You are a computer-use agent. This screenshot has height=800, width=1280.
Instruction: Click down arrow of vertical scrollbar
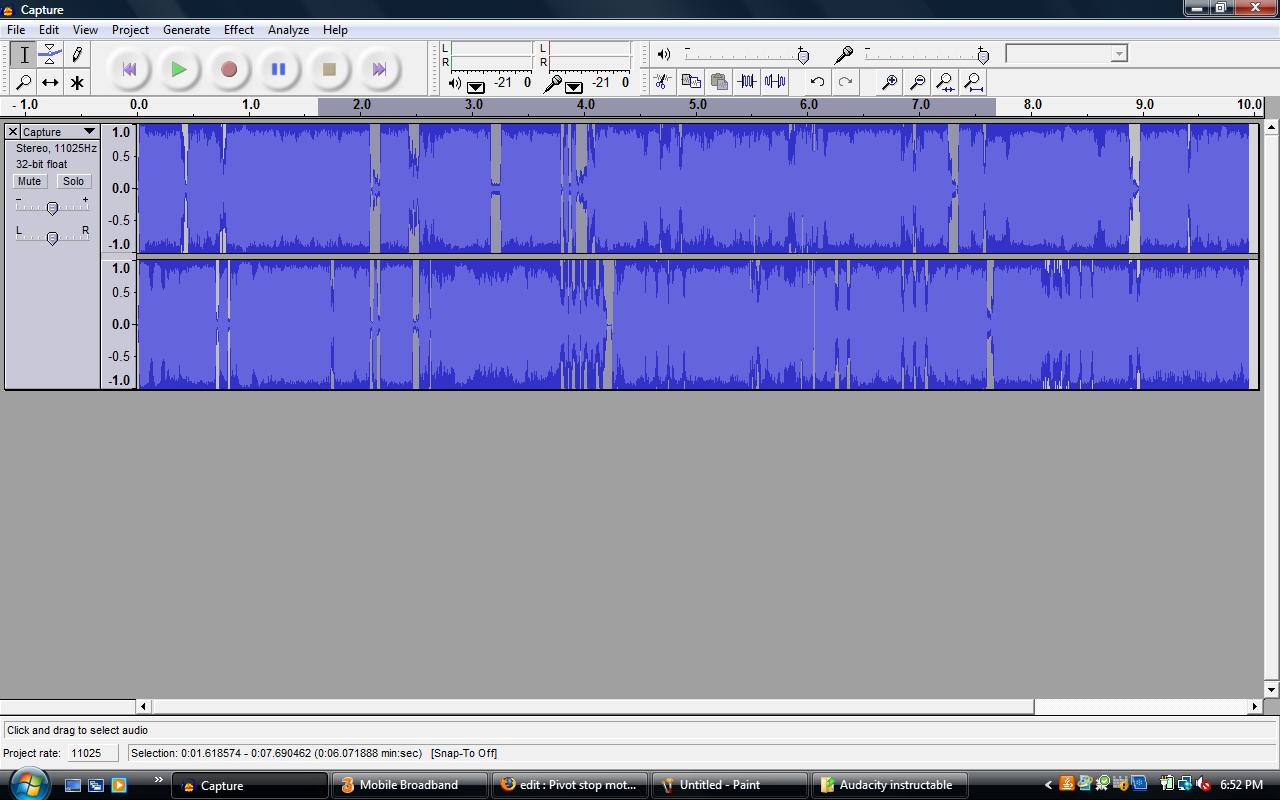pyautogui.click(x=1271, y=690)
